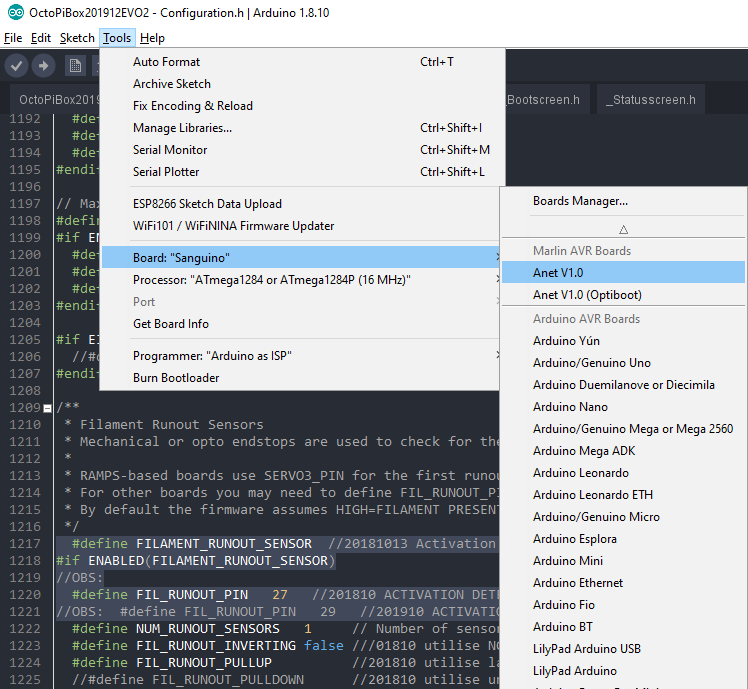Screen dimensions: 748x689
Task: Choose Auto Format from Tools menu
Action: [x=301, y=62]
